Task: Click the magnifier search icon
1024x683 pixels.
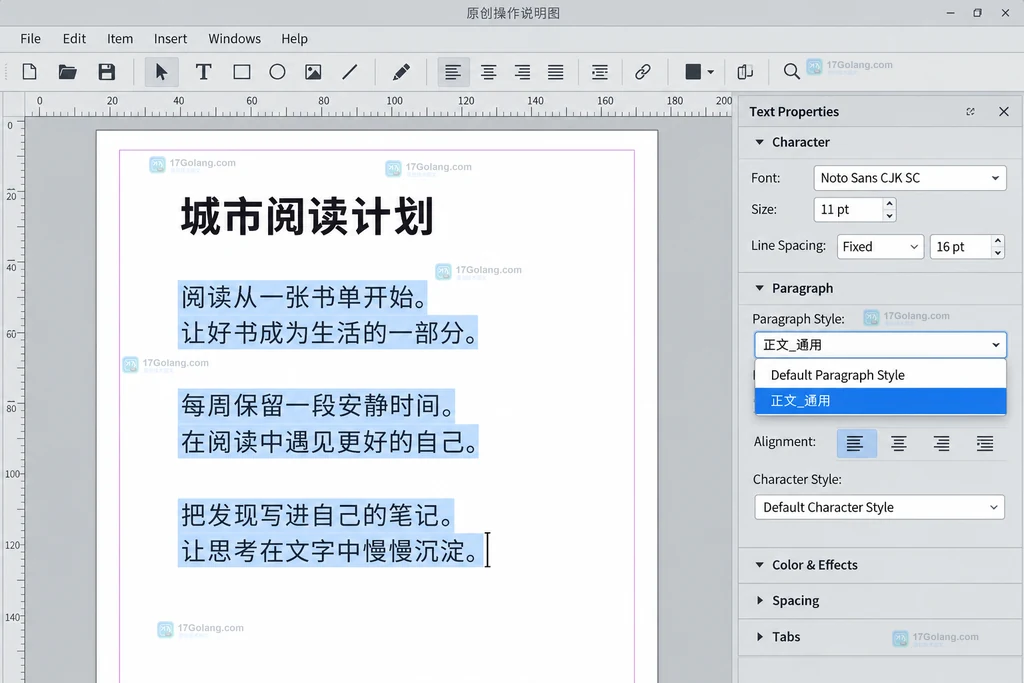Action: point(791,72)
